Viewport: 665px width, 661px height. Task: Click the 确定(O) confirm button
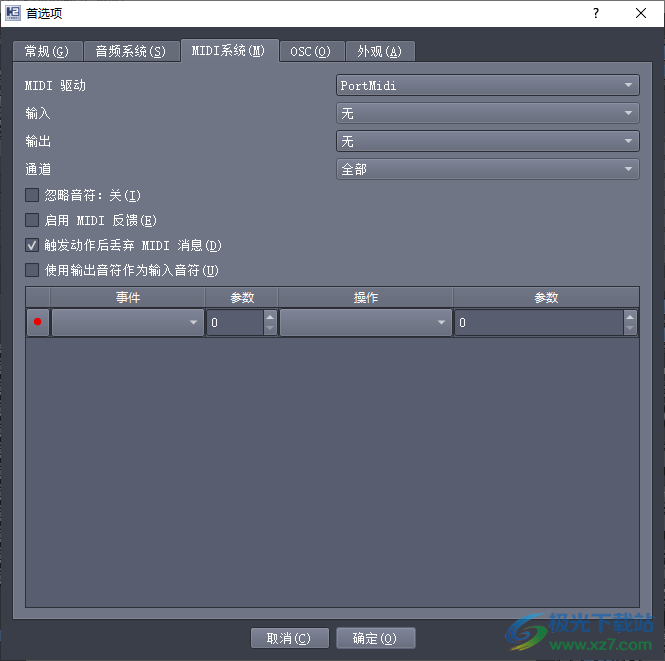pos(375,638)
